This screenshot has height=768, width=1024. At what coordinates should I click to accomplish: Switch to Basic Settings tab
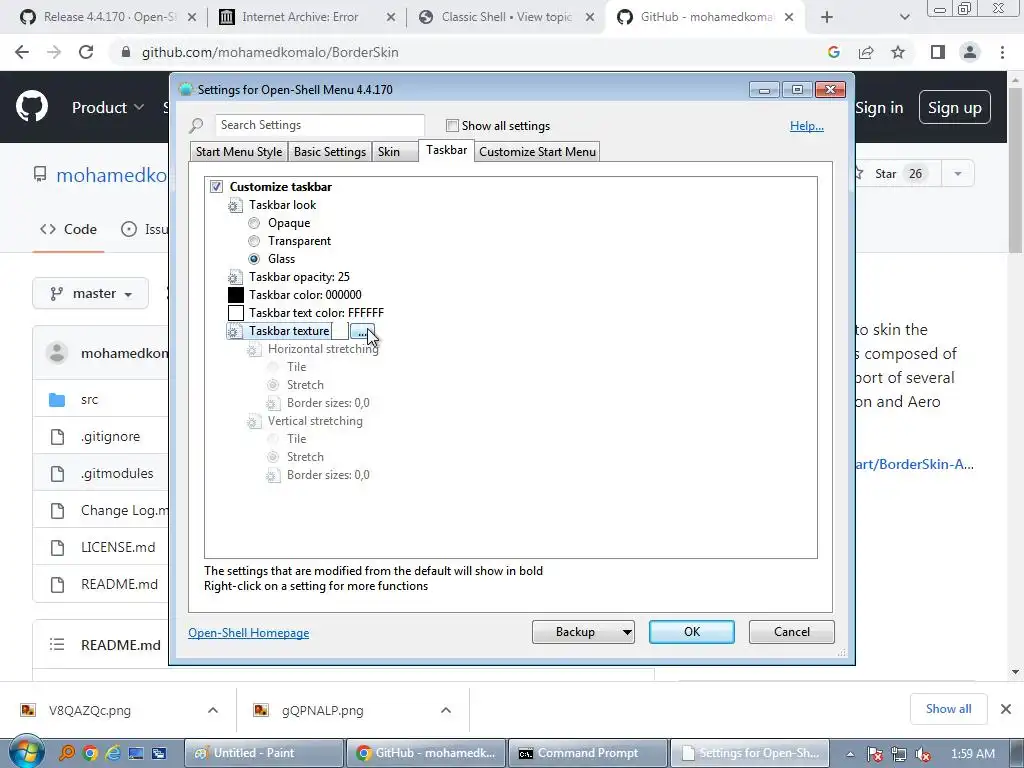tap(330, 152)
